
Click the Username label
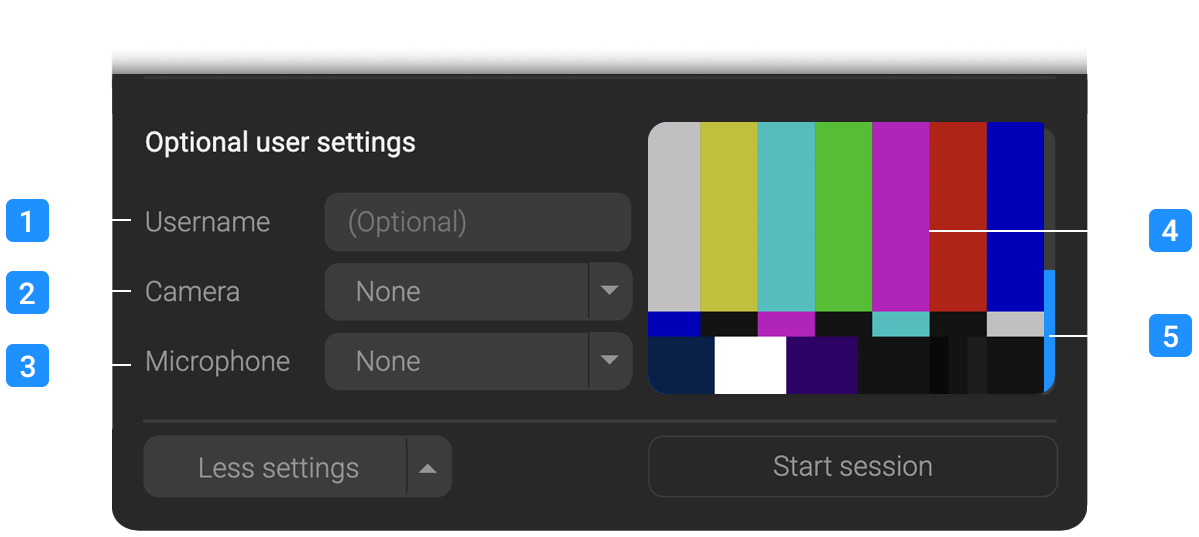207,222
